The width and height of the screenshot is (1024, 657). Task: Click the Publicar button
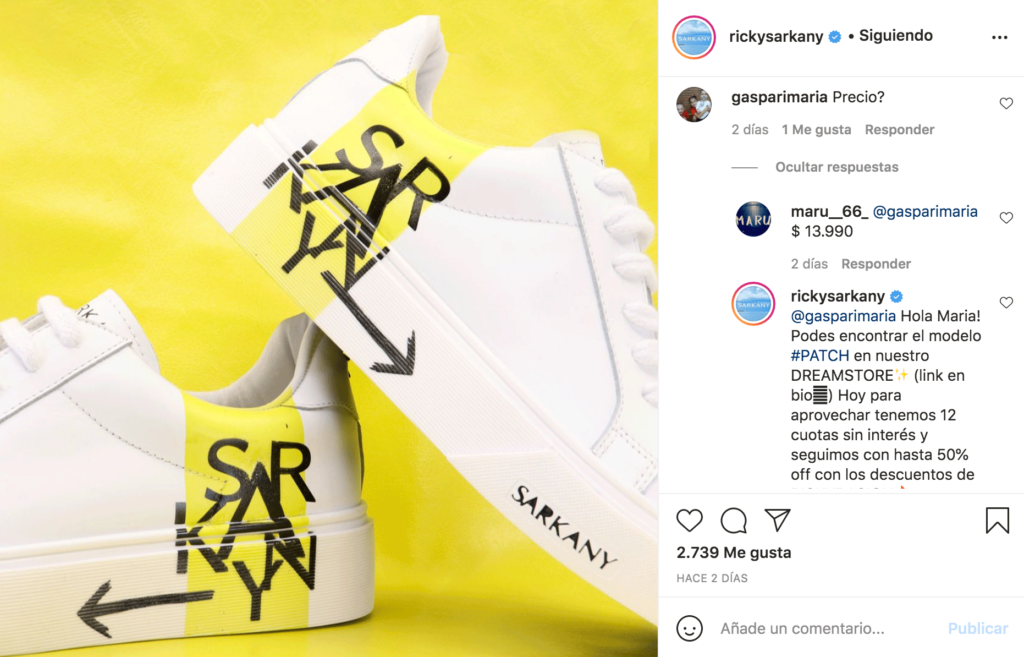(978, 628)
